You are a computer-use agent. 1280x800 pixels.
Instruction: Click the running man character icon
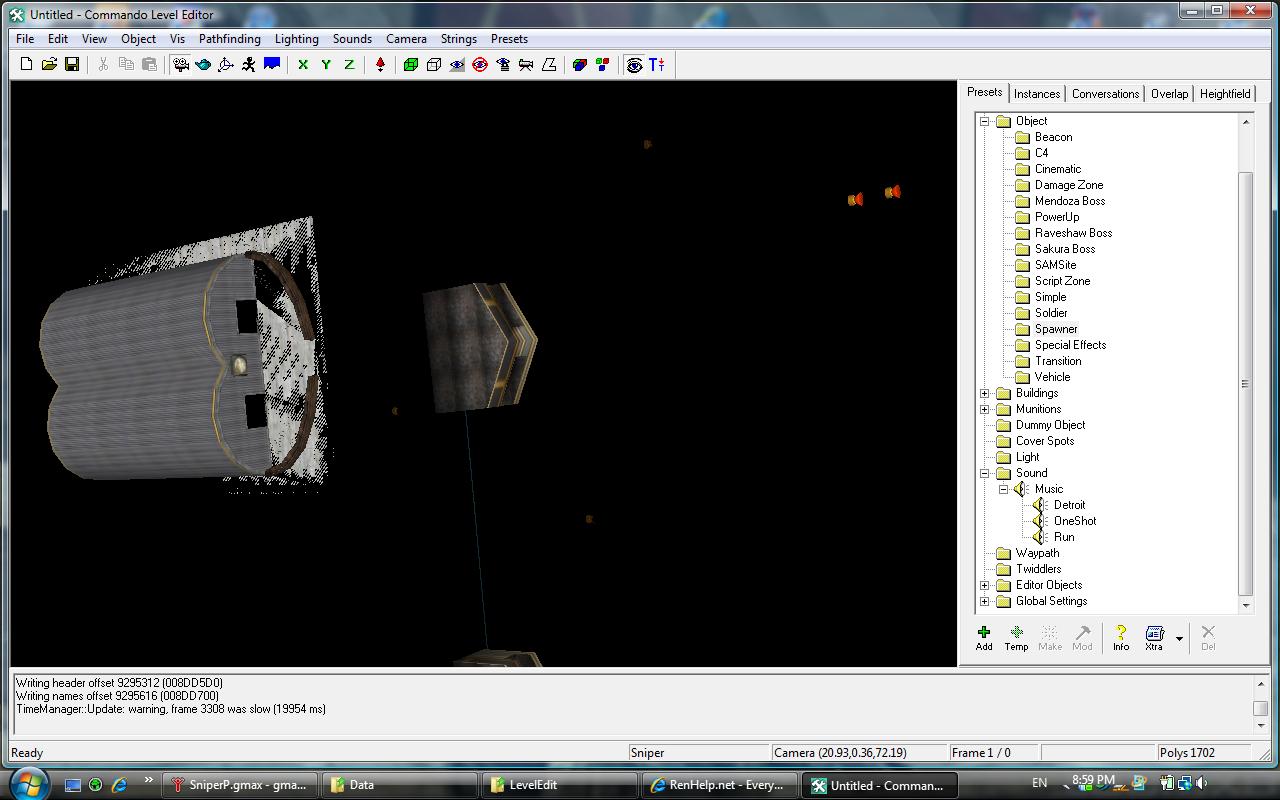pyautogui.click(x=248, y=65)
